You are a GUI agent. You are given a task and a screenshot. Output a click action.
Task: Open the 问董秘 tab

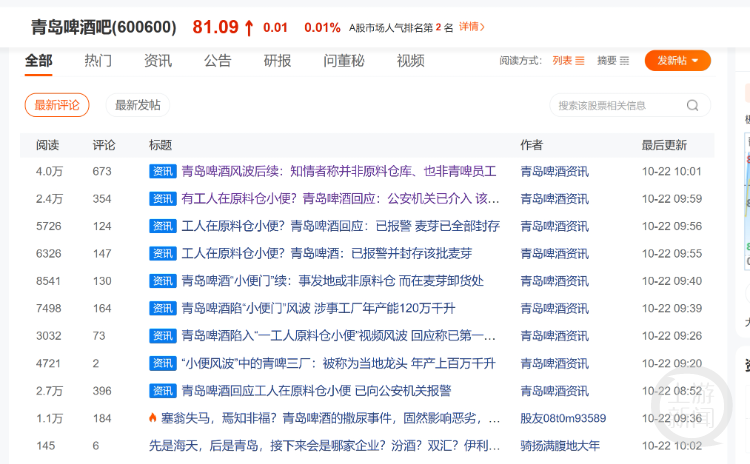pyautogui.click(x=344, y=61)
